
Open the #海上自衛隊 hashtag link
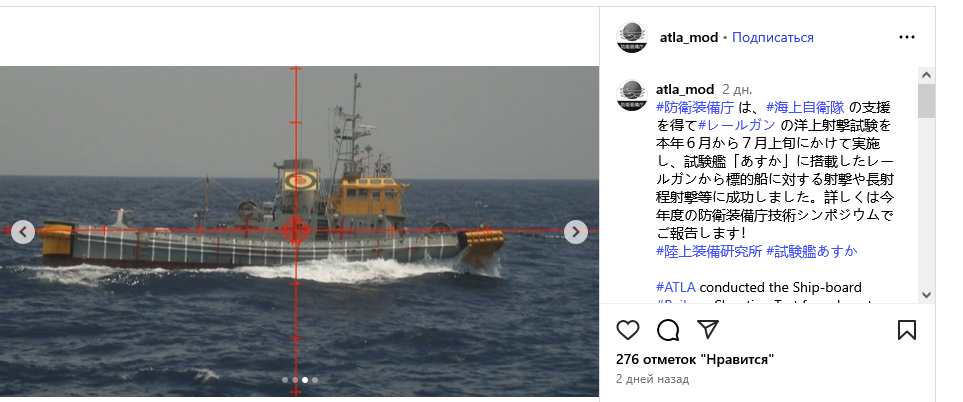pos(805,107)
